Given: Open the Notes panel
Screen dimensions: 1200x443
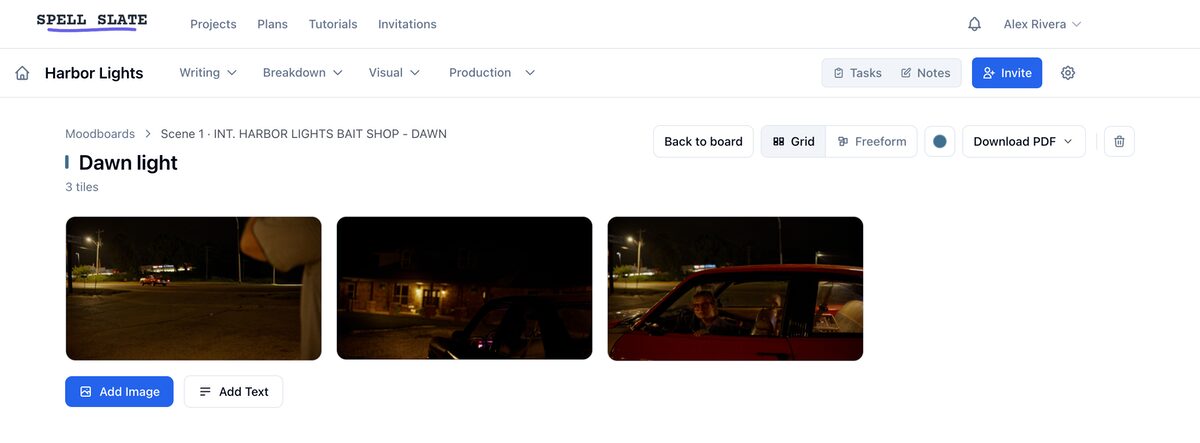Looking at the screenshot, I should click(925, 73).
